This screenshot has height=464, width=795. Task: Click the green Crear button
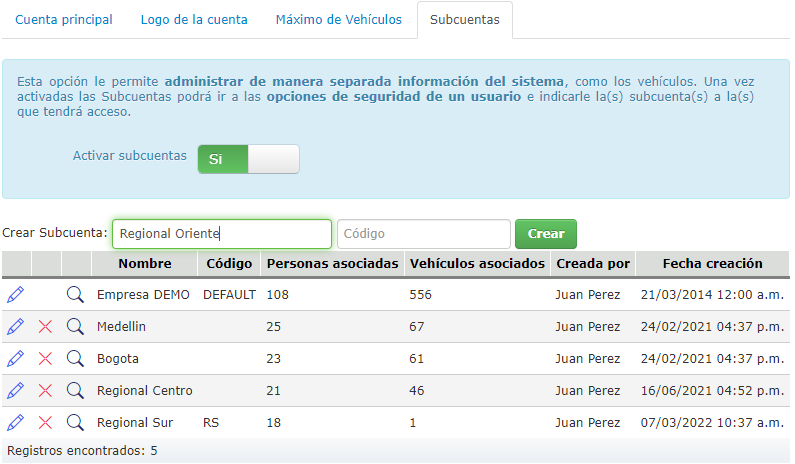546,234
